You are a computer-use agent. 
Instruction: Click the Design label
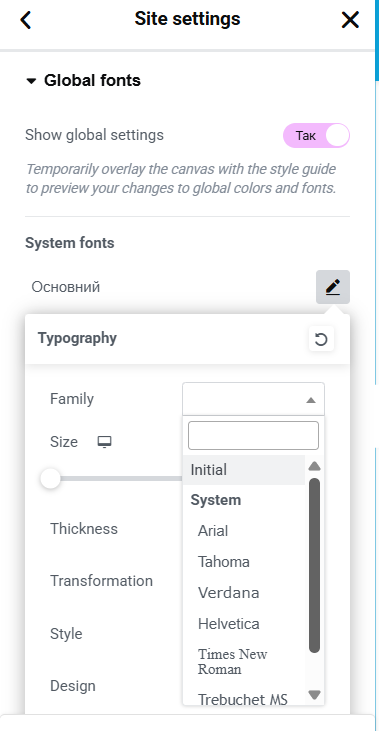73,686
